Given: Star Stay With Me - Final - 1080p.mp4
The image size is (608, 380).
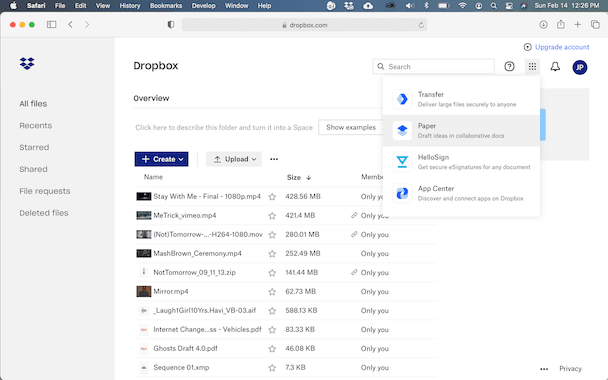Looking at the screenshot, I should [x=272, y=197].
